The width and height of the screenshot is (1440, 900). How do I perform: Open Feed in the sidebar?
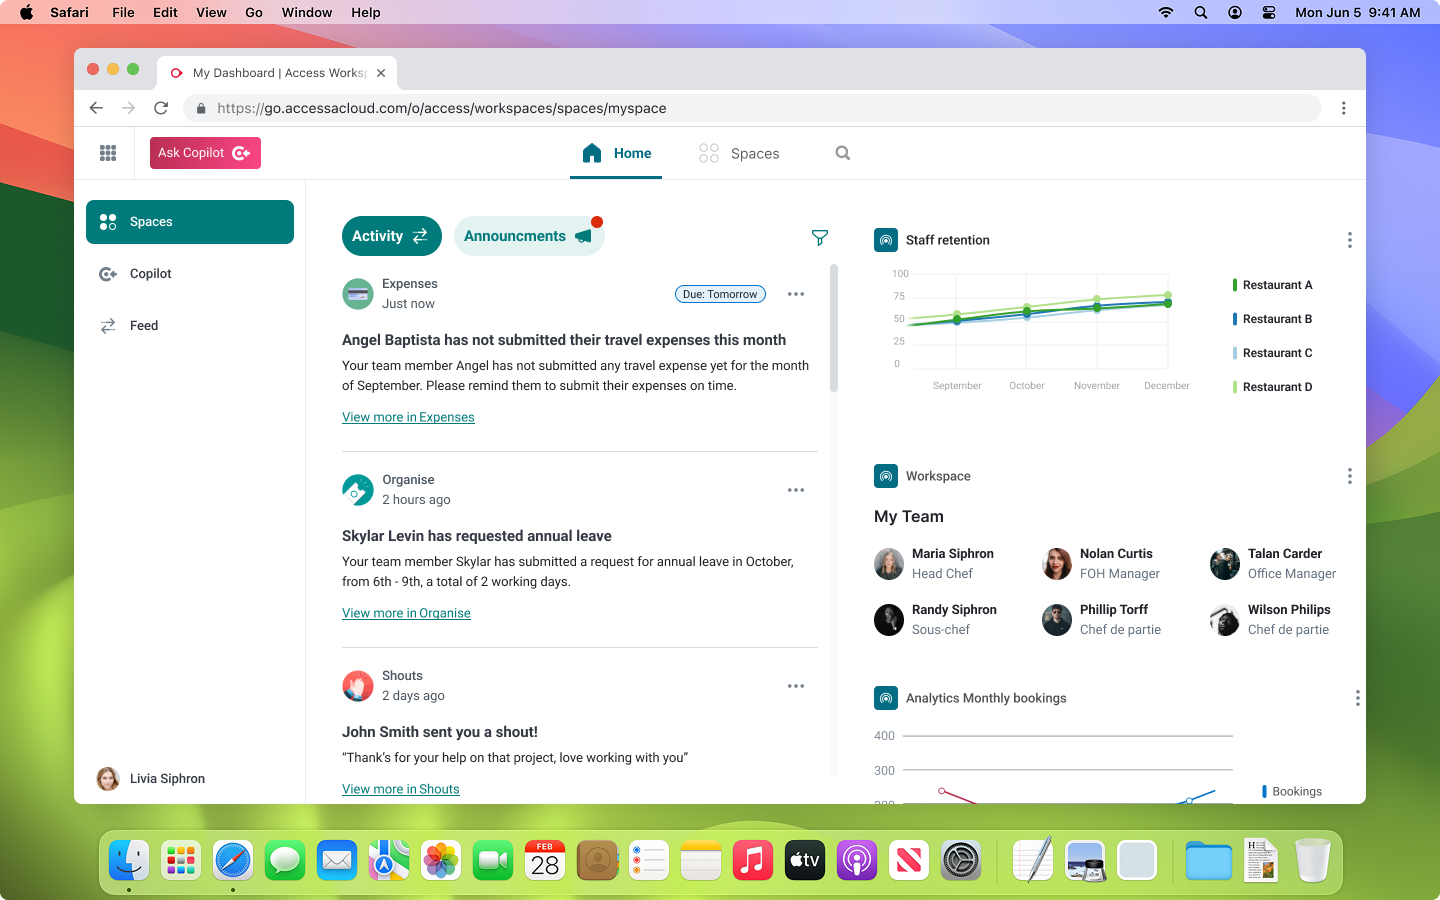pyautogui.click(x=143, y=326)
